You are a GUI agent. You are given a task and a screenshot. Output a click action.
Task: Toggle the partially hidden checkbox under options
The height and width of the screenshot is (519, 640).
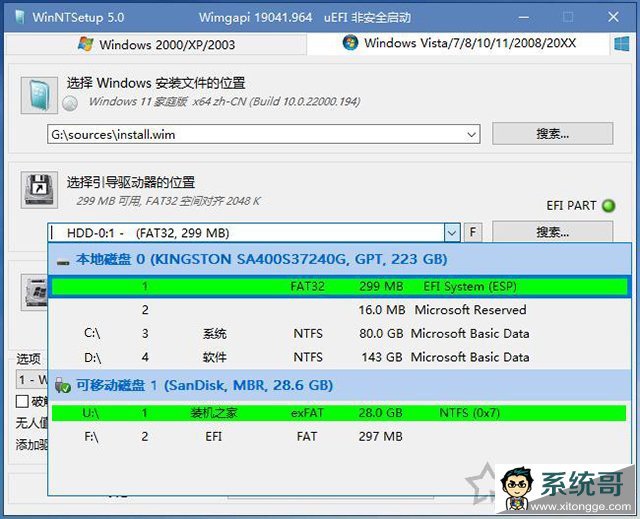coord(22,401)
